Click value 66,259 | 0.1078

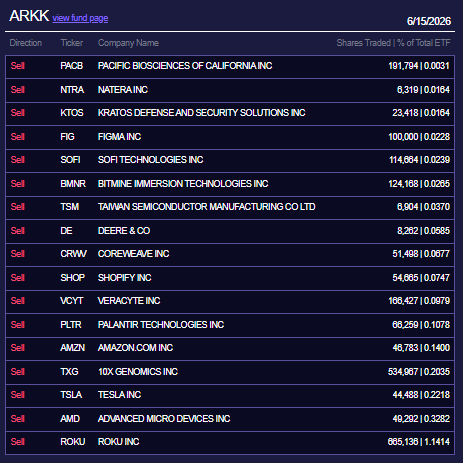[x=421, y=325]
